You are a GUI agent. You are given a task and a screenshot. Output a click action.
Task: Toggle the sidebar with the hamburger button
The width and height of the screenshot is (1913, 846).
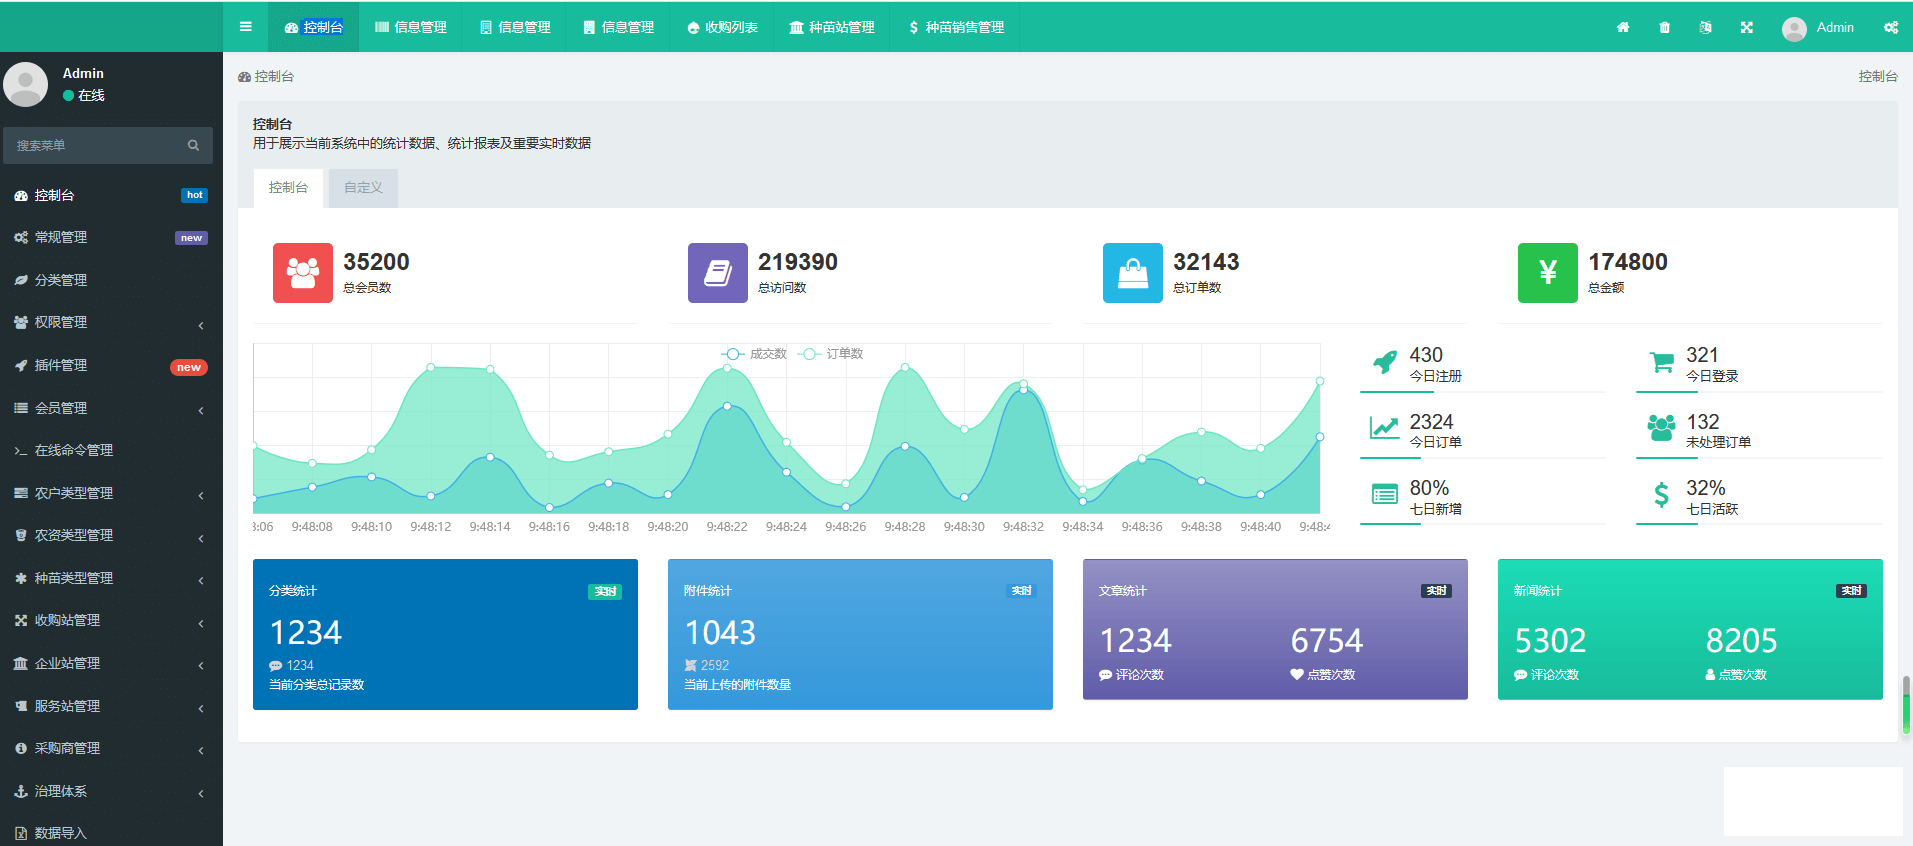pyautogui.click(x=245, y=27)
